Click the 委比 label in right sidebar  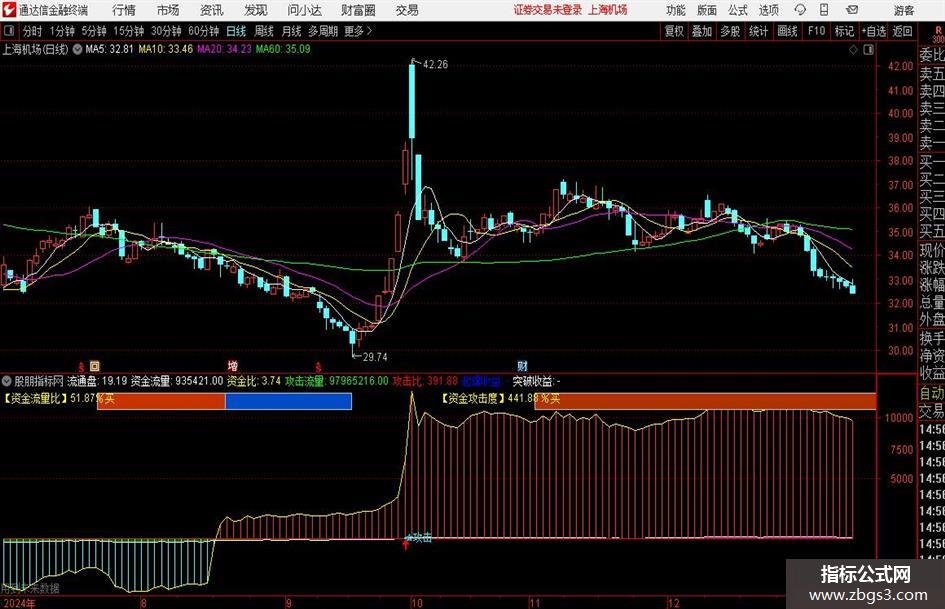(x=932, y=55)
